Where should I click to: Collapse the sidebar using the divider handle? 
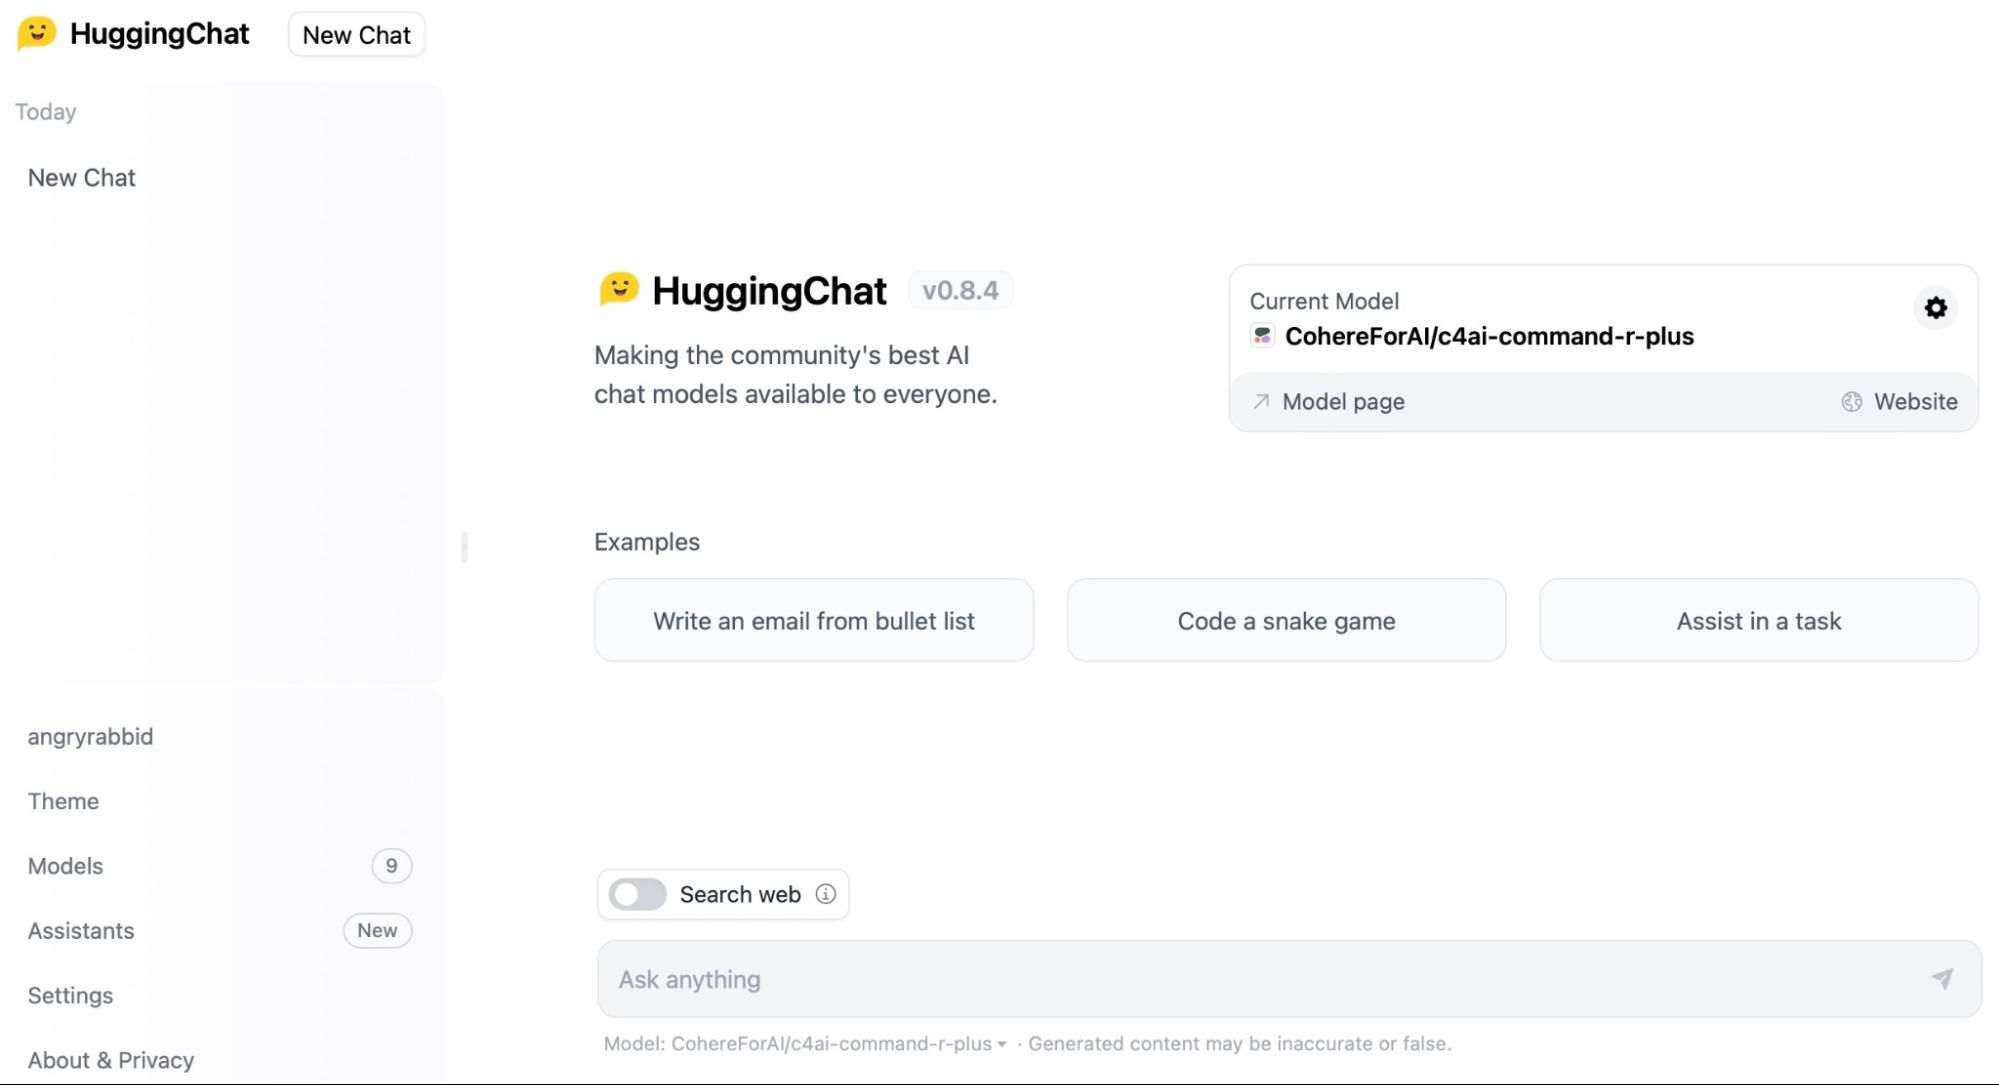(464, 547)
